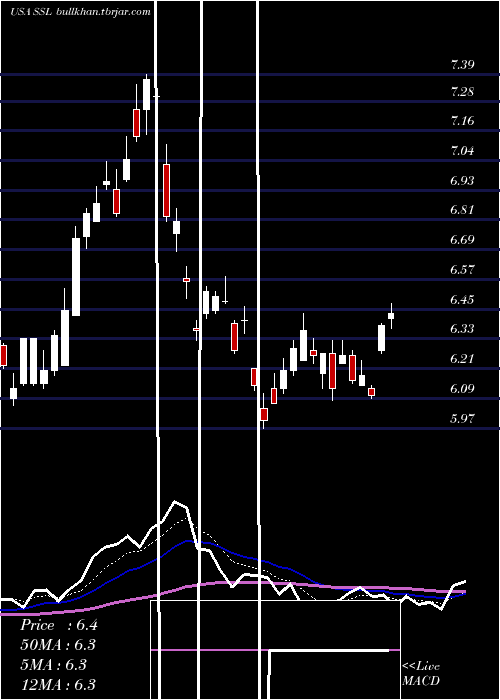Image resolution: width=500 pixels, height=700 pixels.
Task: Click the 6.33 price axis label
Action: click(x=462, y=329)
